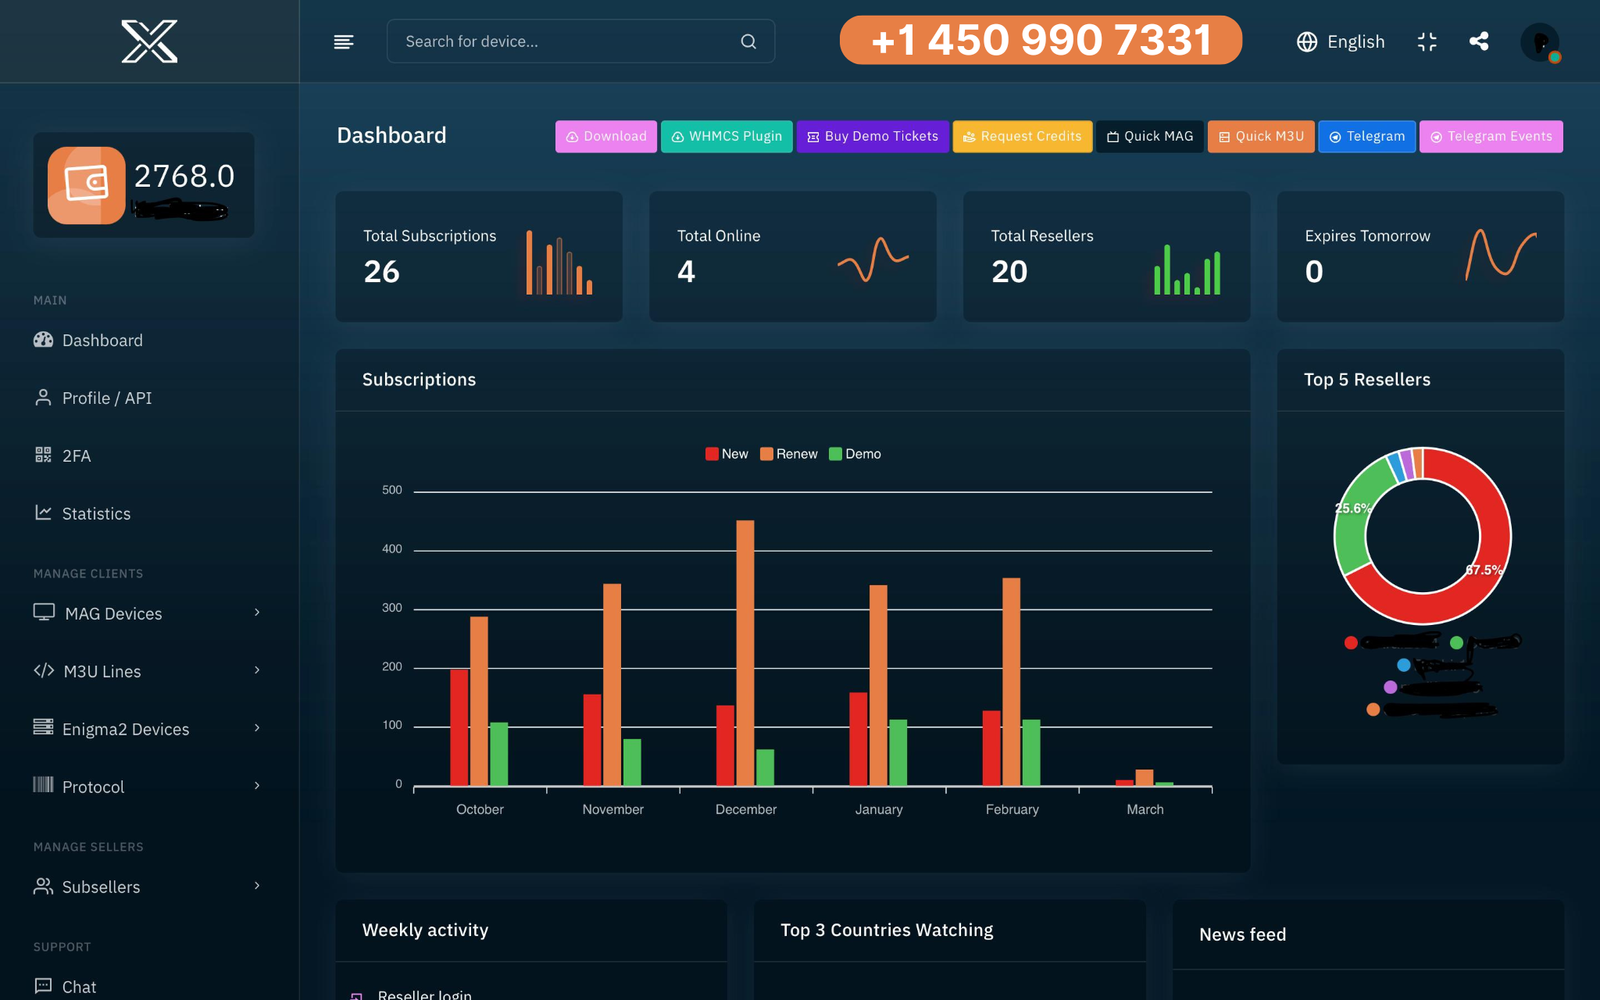
Task: Click the orange phone number banner
Action: click(x=1041, y=40)
